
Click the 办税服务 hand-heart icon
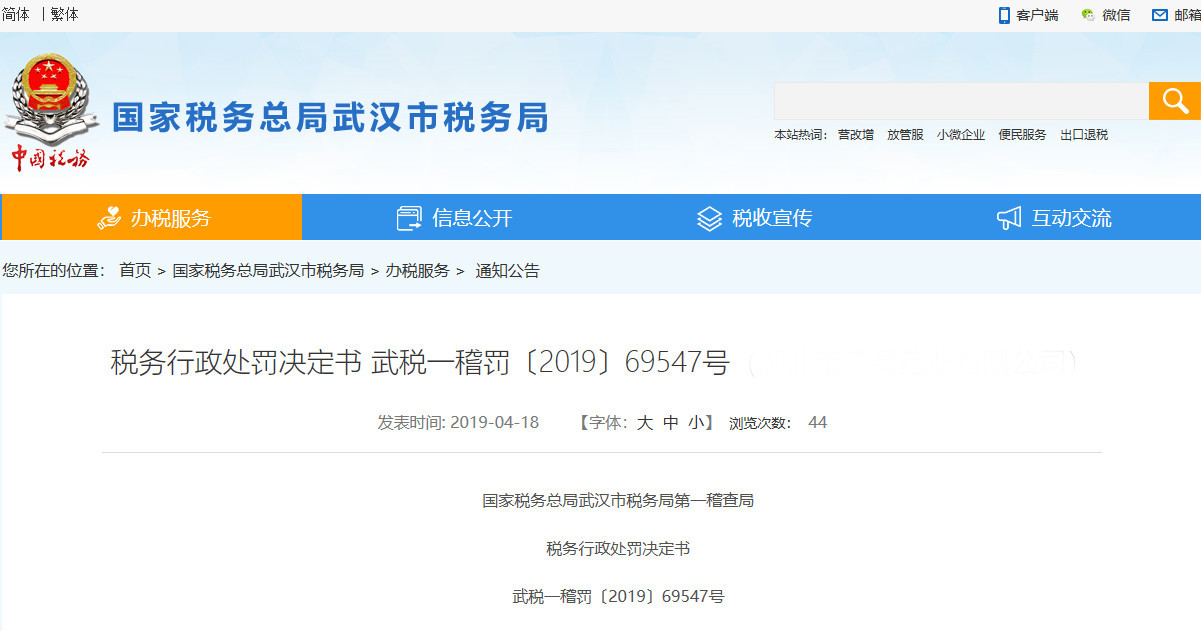click(109, 218)
